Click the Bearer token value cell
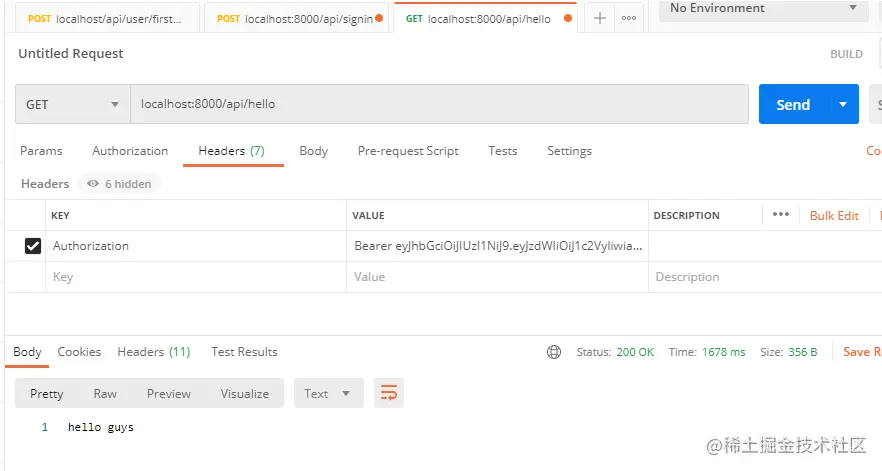This screenshot has height=471, width=882. [x=497, y=246]
